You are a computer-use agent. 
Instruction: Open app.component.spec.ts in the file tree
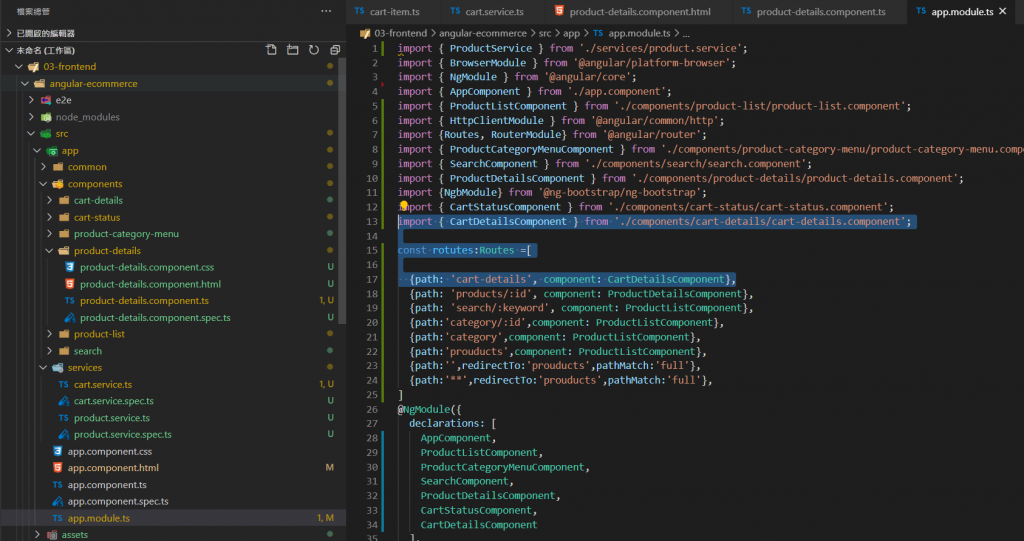[117, 502]
